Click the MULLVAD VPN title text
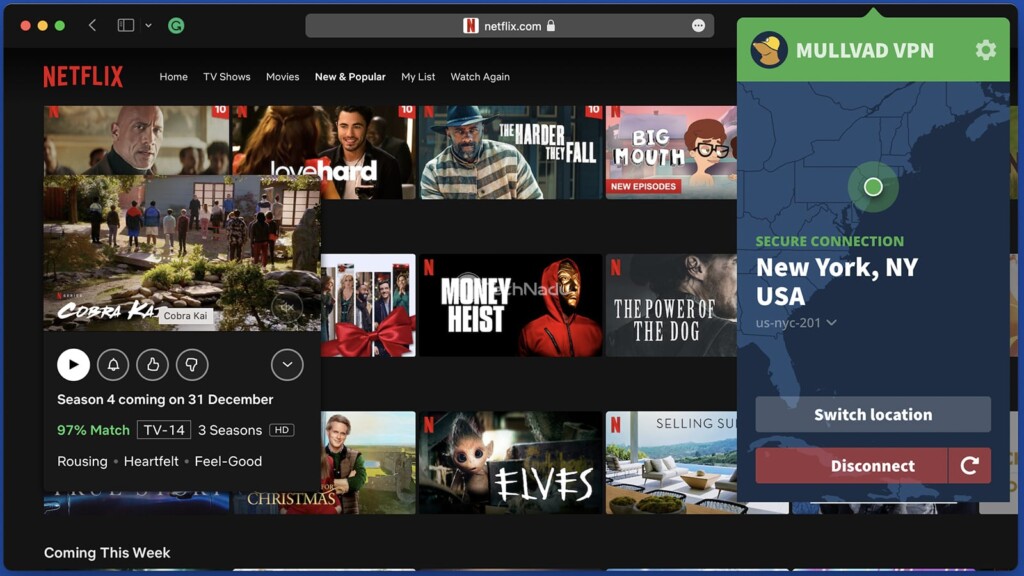The height and width of the screenshot is (576, 1024). tap(865, 50)
